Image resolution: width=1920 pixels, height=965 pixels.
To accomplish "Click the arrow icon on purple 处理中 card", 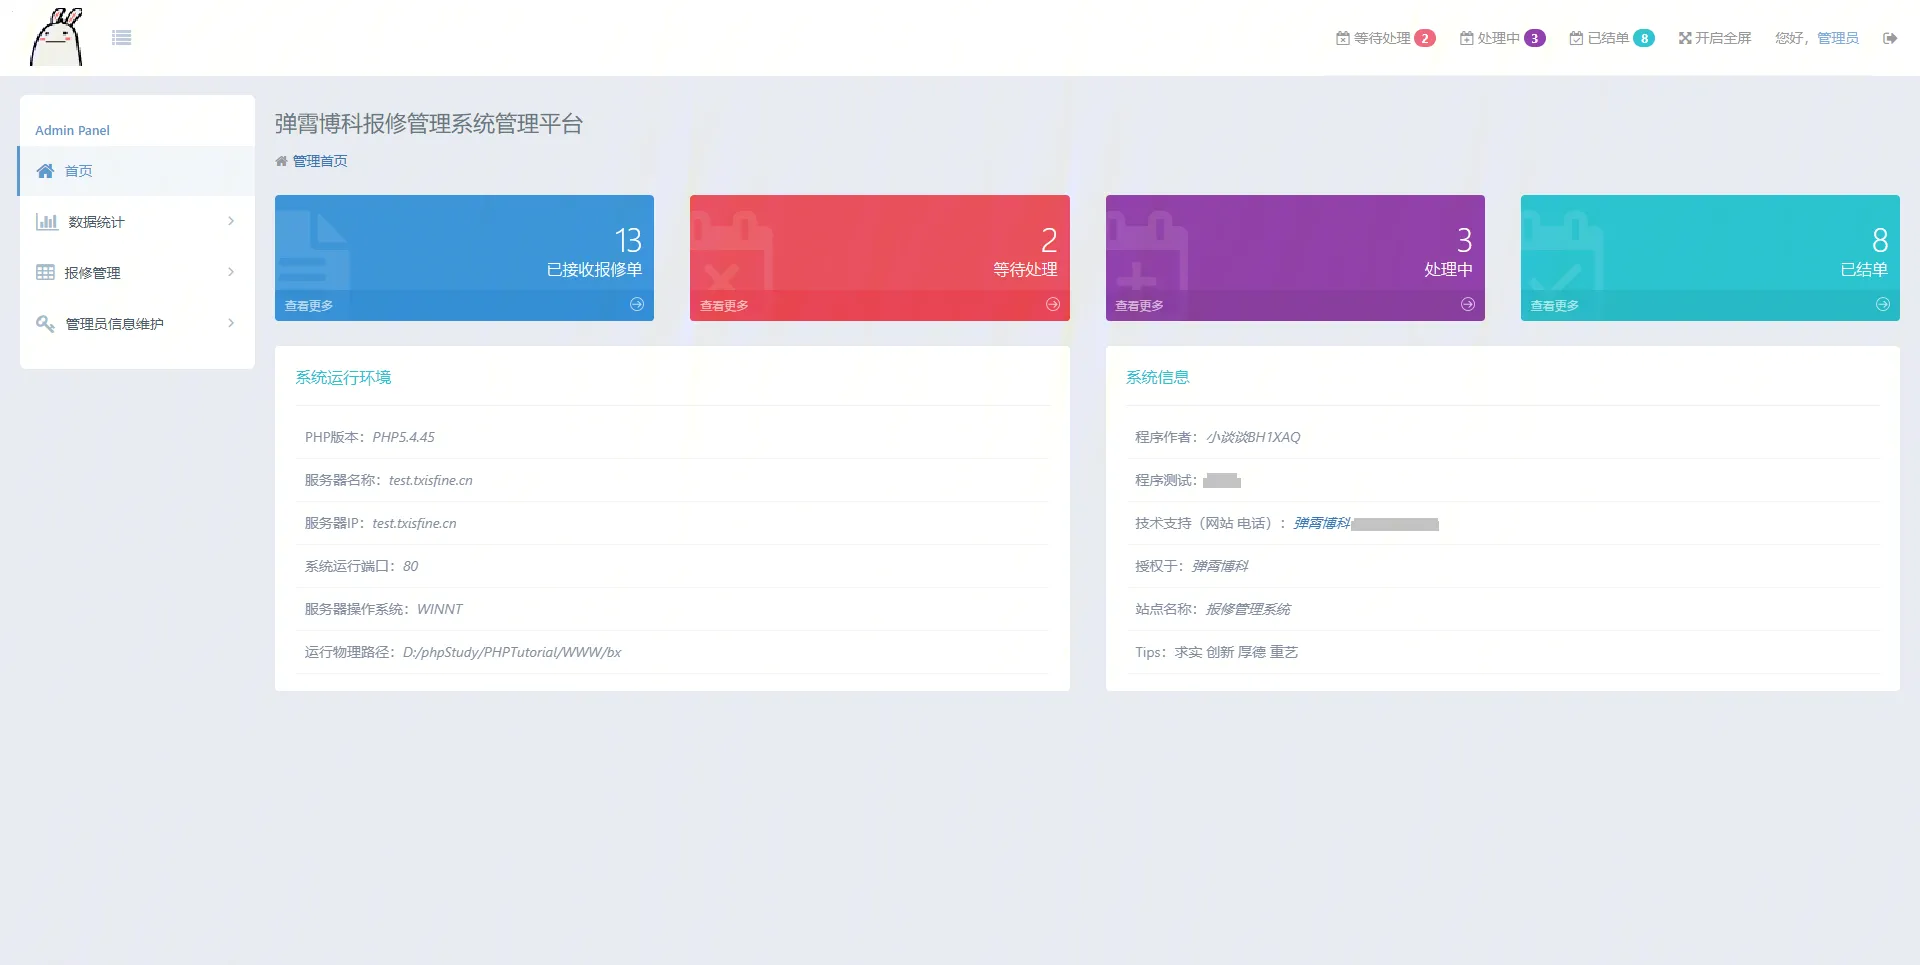I will [x=1467, y=305].
